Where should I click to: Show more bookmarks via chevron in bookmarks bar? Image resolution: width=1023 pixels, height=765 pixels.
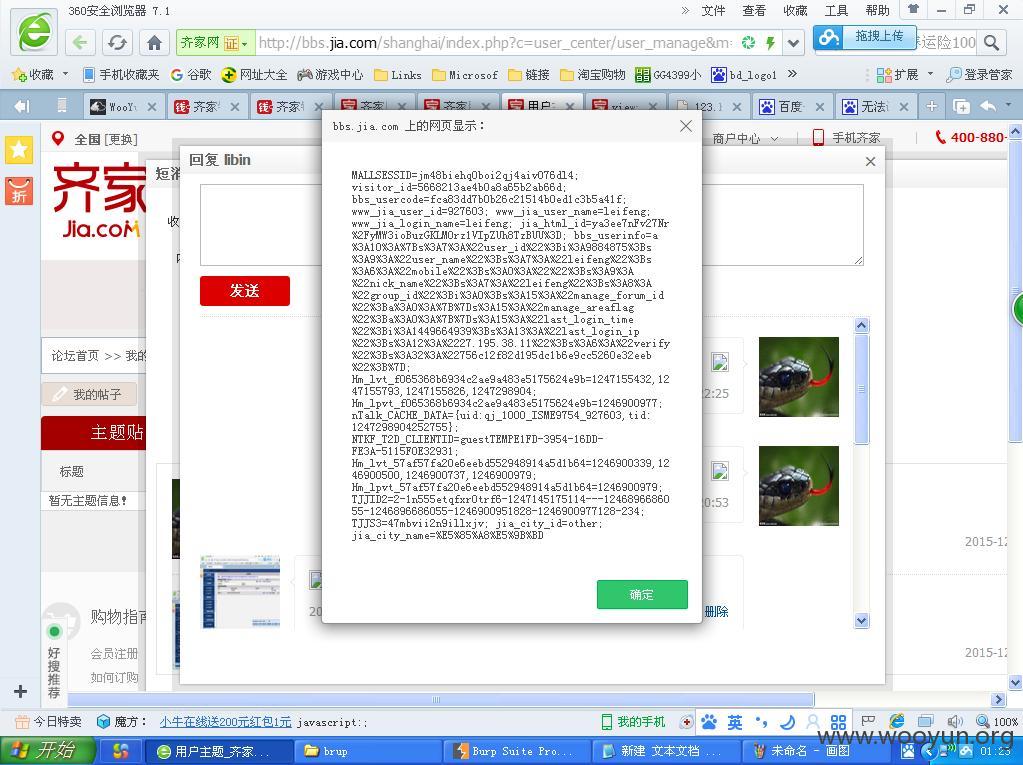792,74
